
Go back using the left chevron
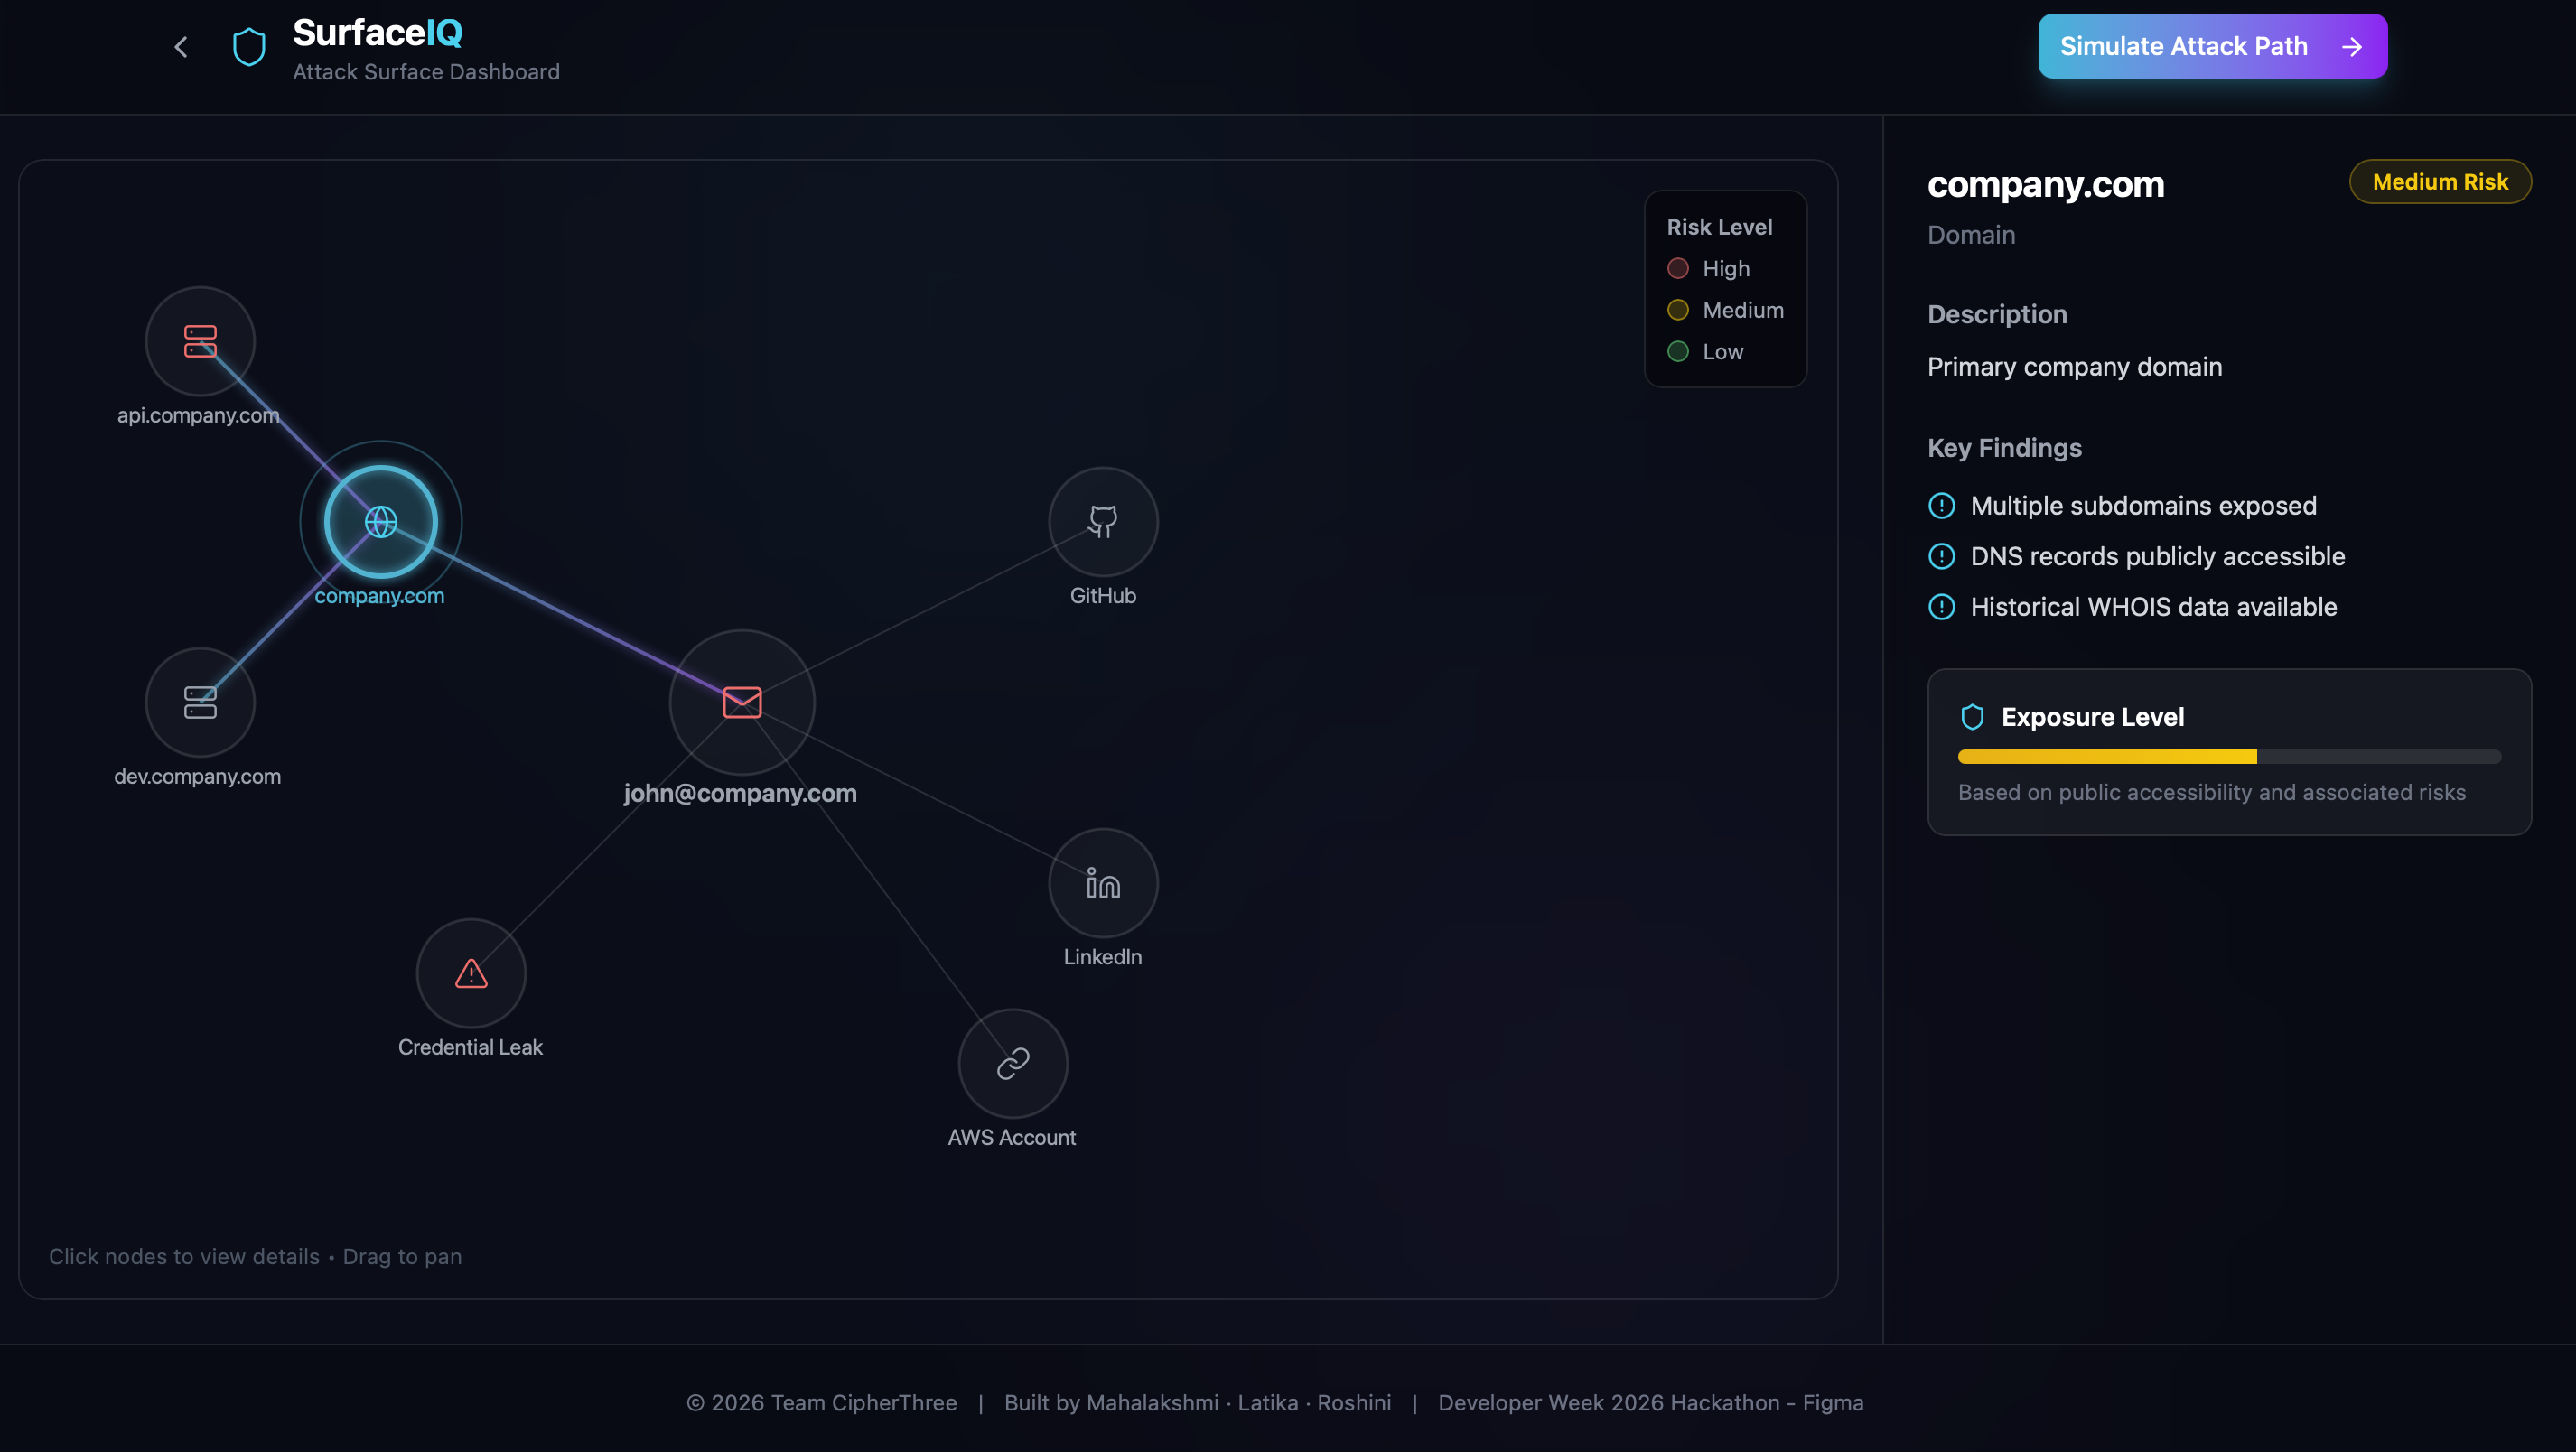(x=181, y=47)
